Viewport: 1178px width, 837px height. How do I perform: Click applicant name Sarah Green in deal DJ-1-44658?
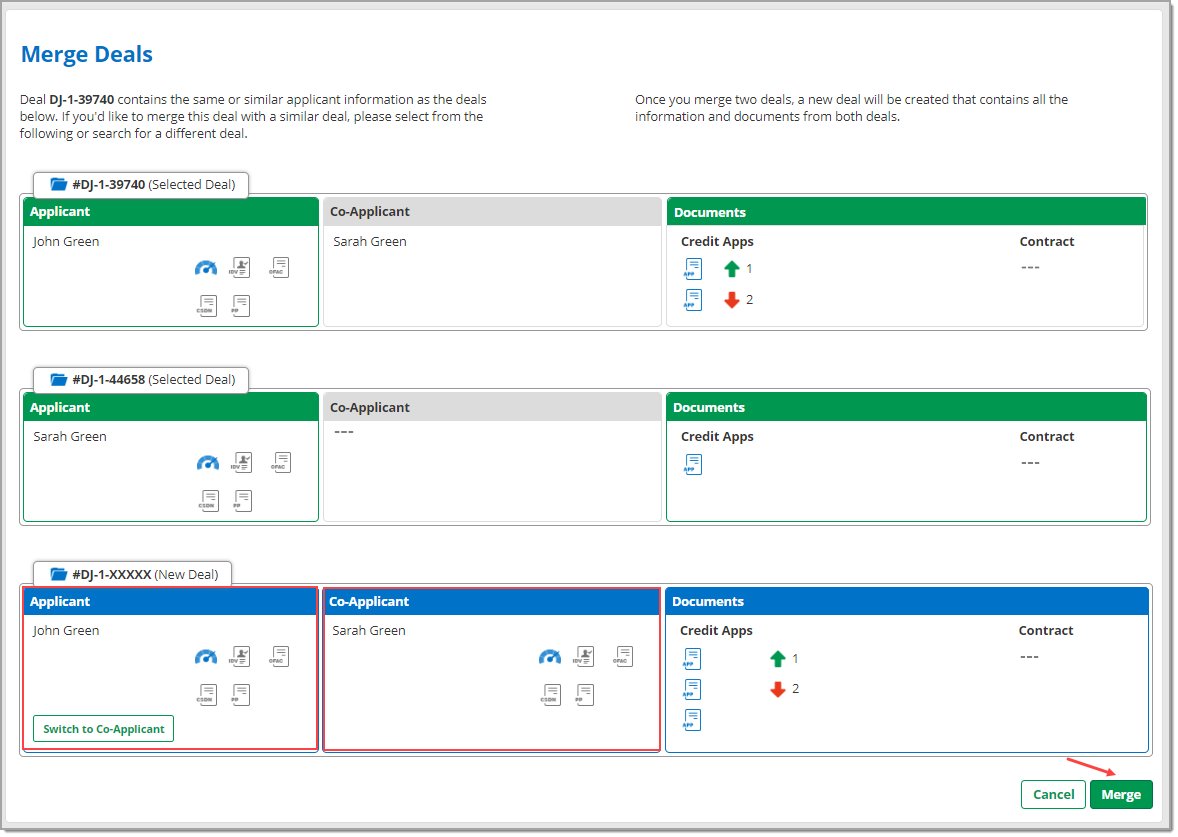[70, 437]
